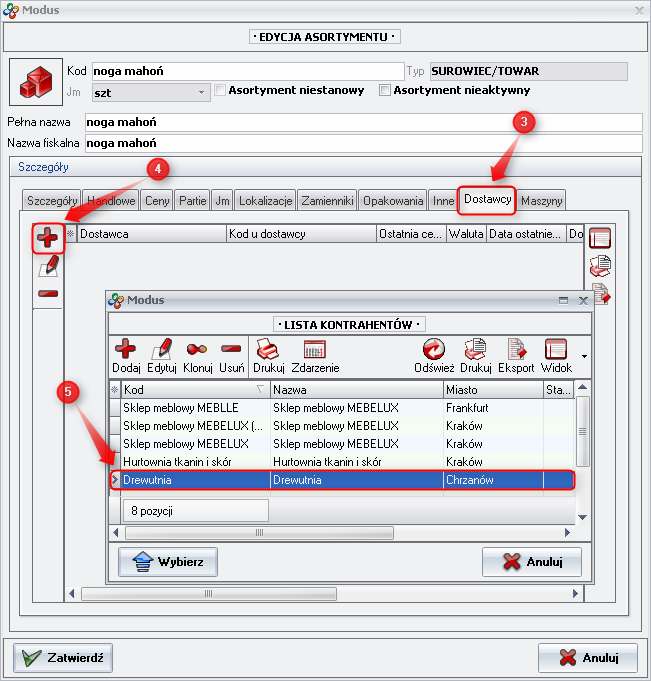Click Dodaj in the contractor list toolbar
651x681 pixels.
point(126,356)
